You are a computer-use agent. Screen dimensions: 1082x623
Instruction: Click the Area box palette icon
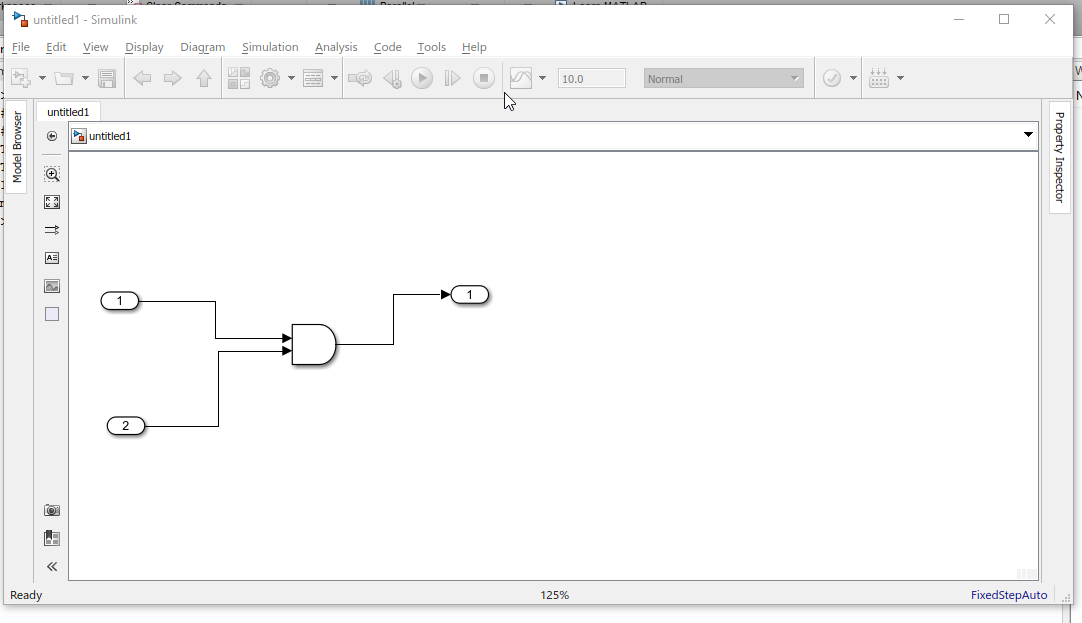coord(52,314)
